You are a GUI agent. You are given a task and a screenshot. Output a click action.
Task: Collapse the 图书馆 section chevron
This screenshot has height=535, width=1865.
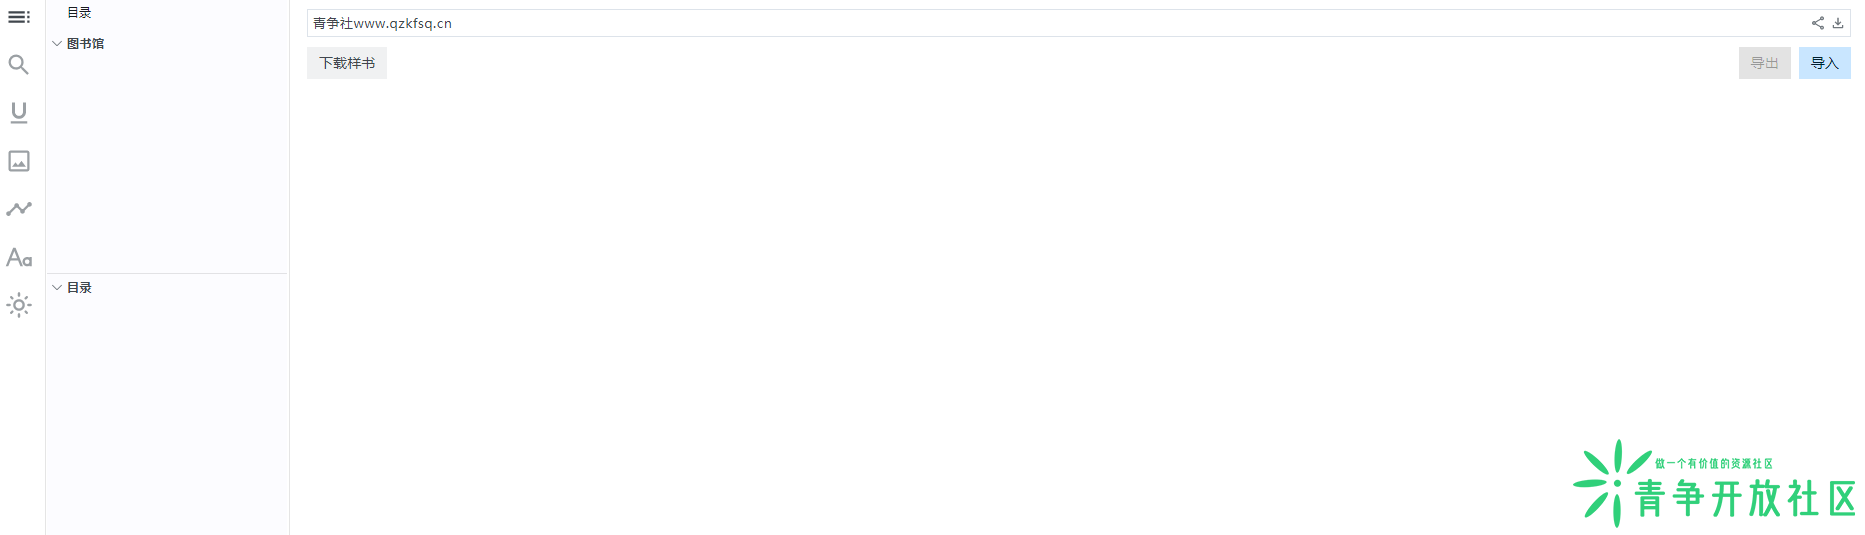tap(57, 44)
